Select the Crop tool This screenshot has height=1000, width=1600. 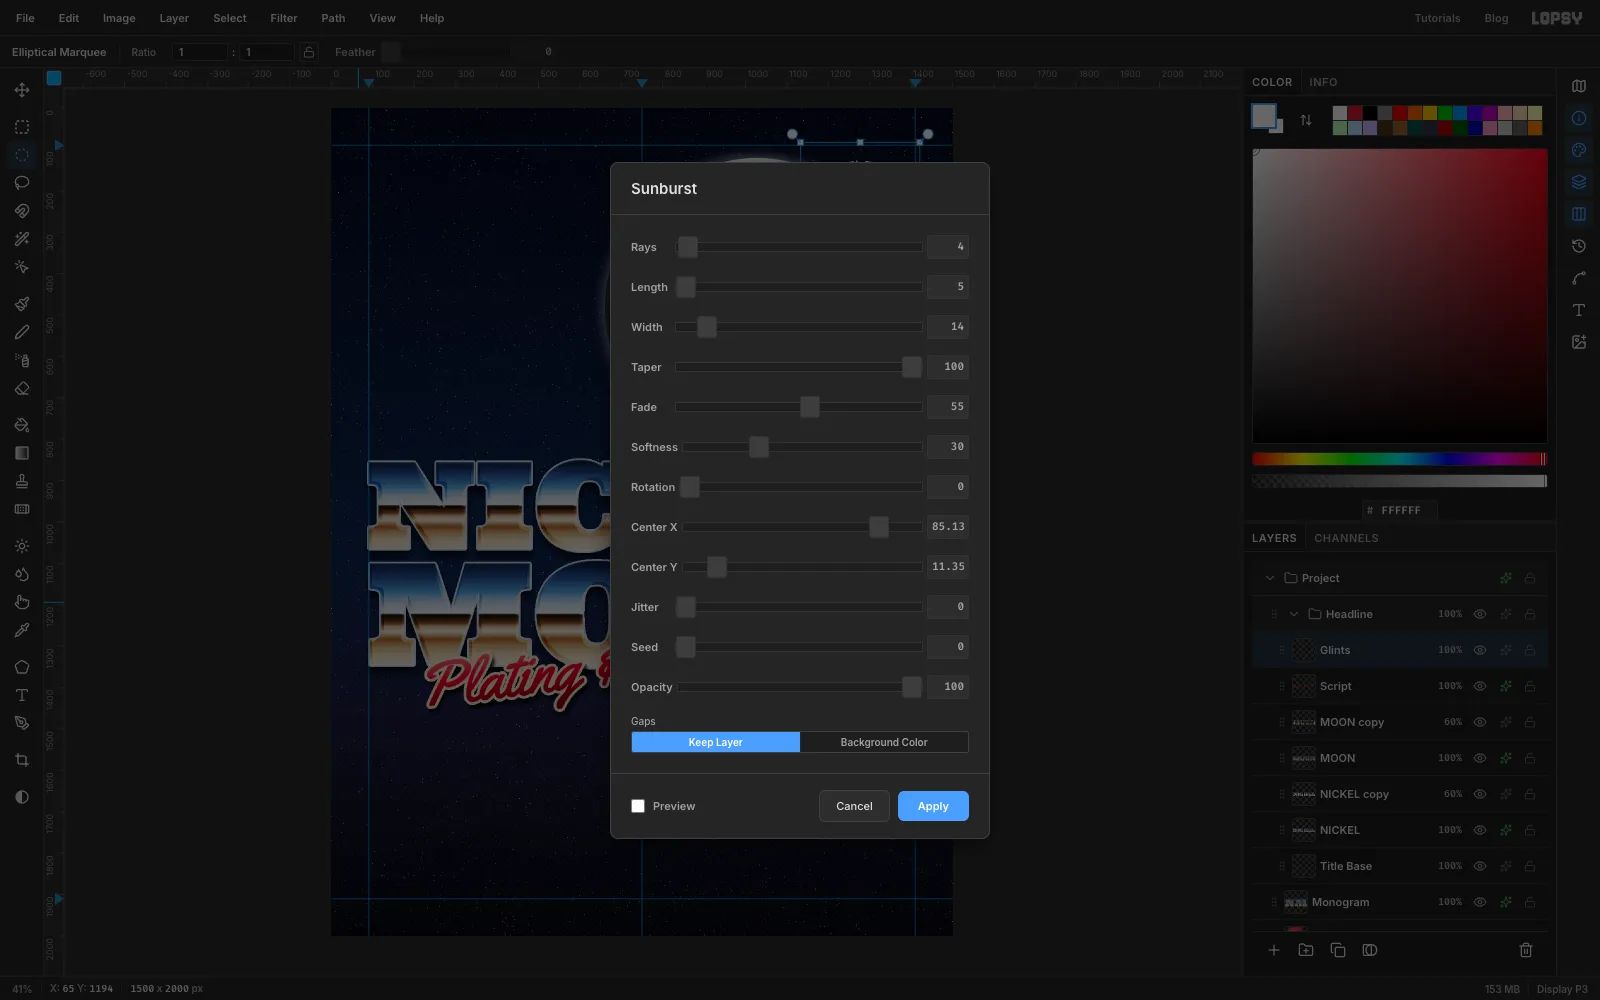[22, 760]
